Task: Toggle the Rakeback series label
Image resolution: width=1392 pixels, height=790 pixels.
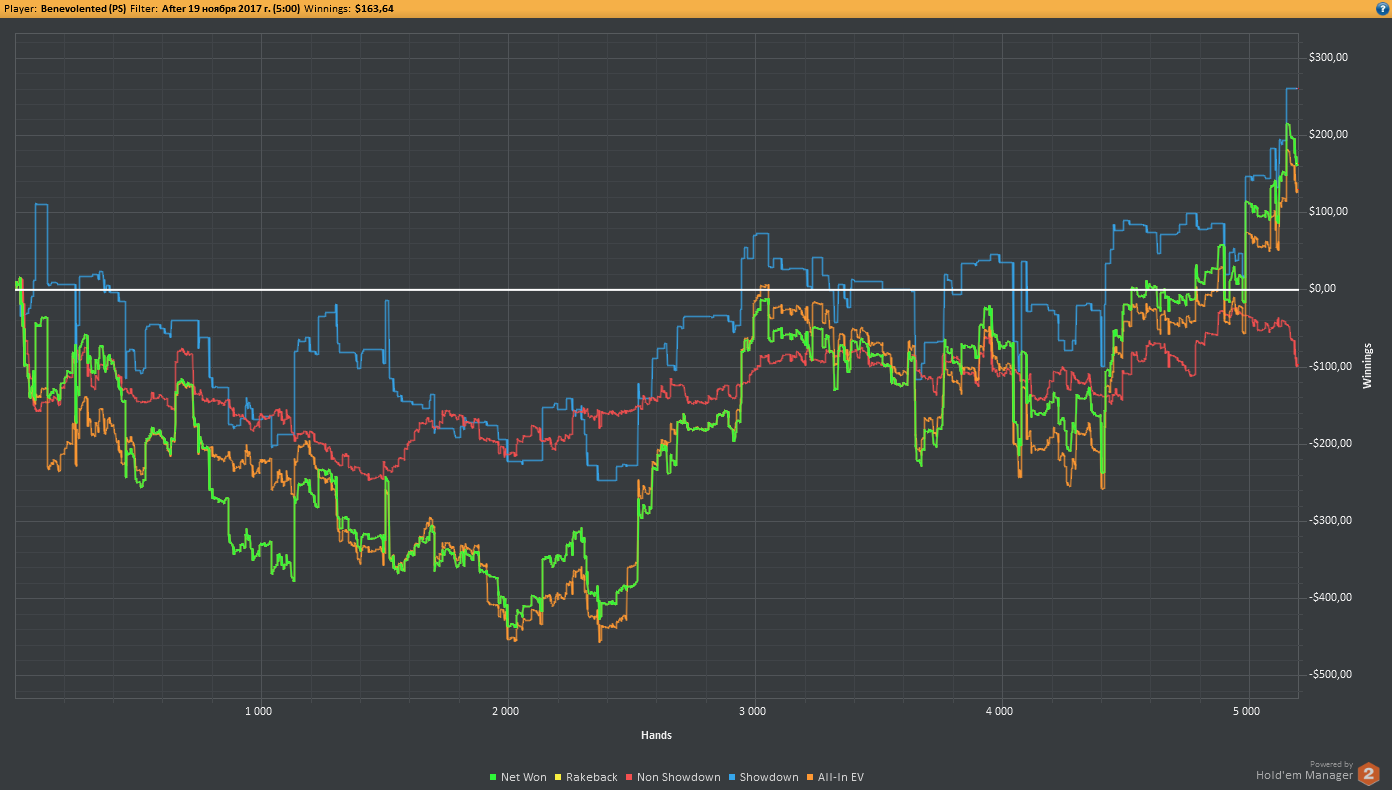Action: pos(591,777)
